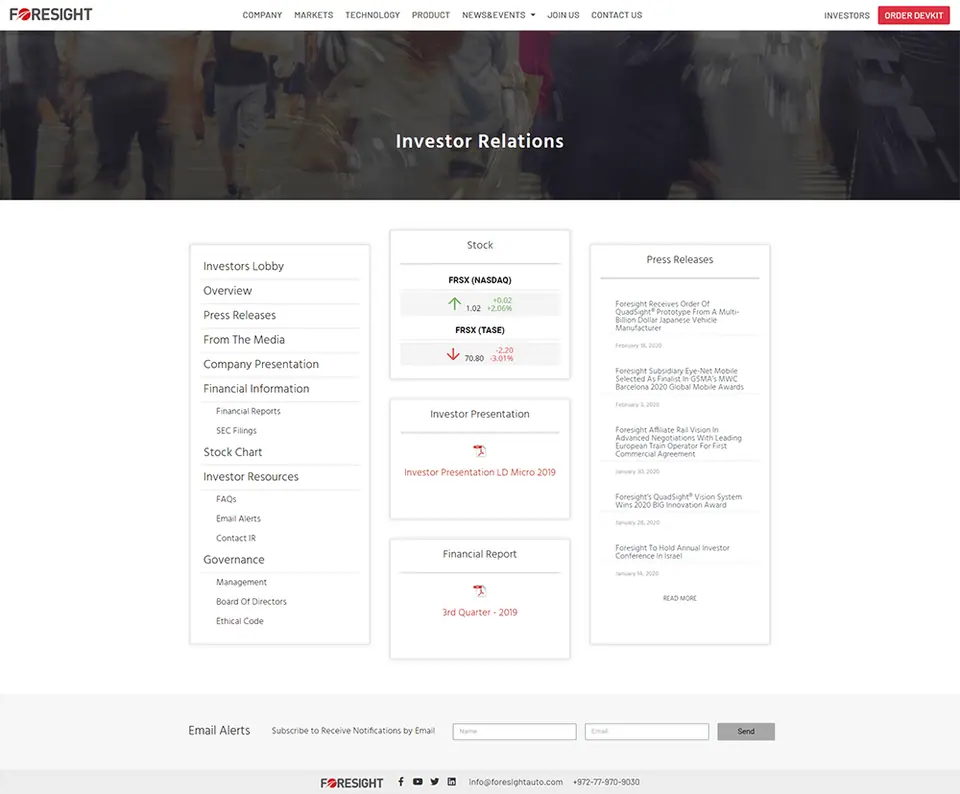Open From The Media in the sidebar

(x=244, y=340)
